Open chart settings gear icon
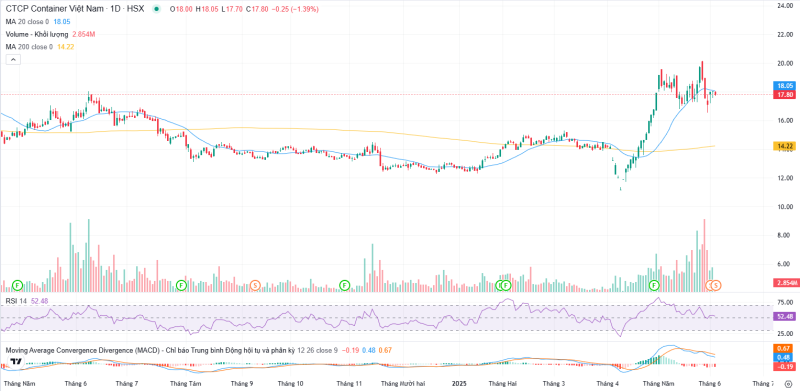The width and height of the screenshot is (800, 391). (789, 384)
